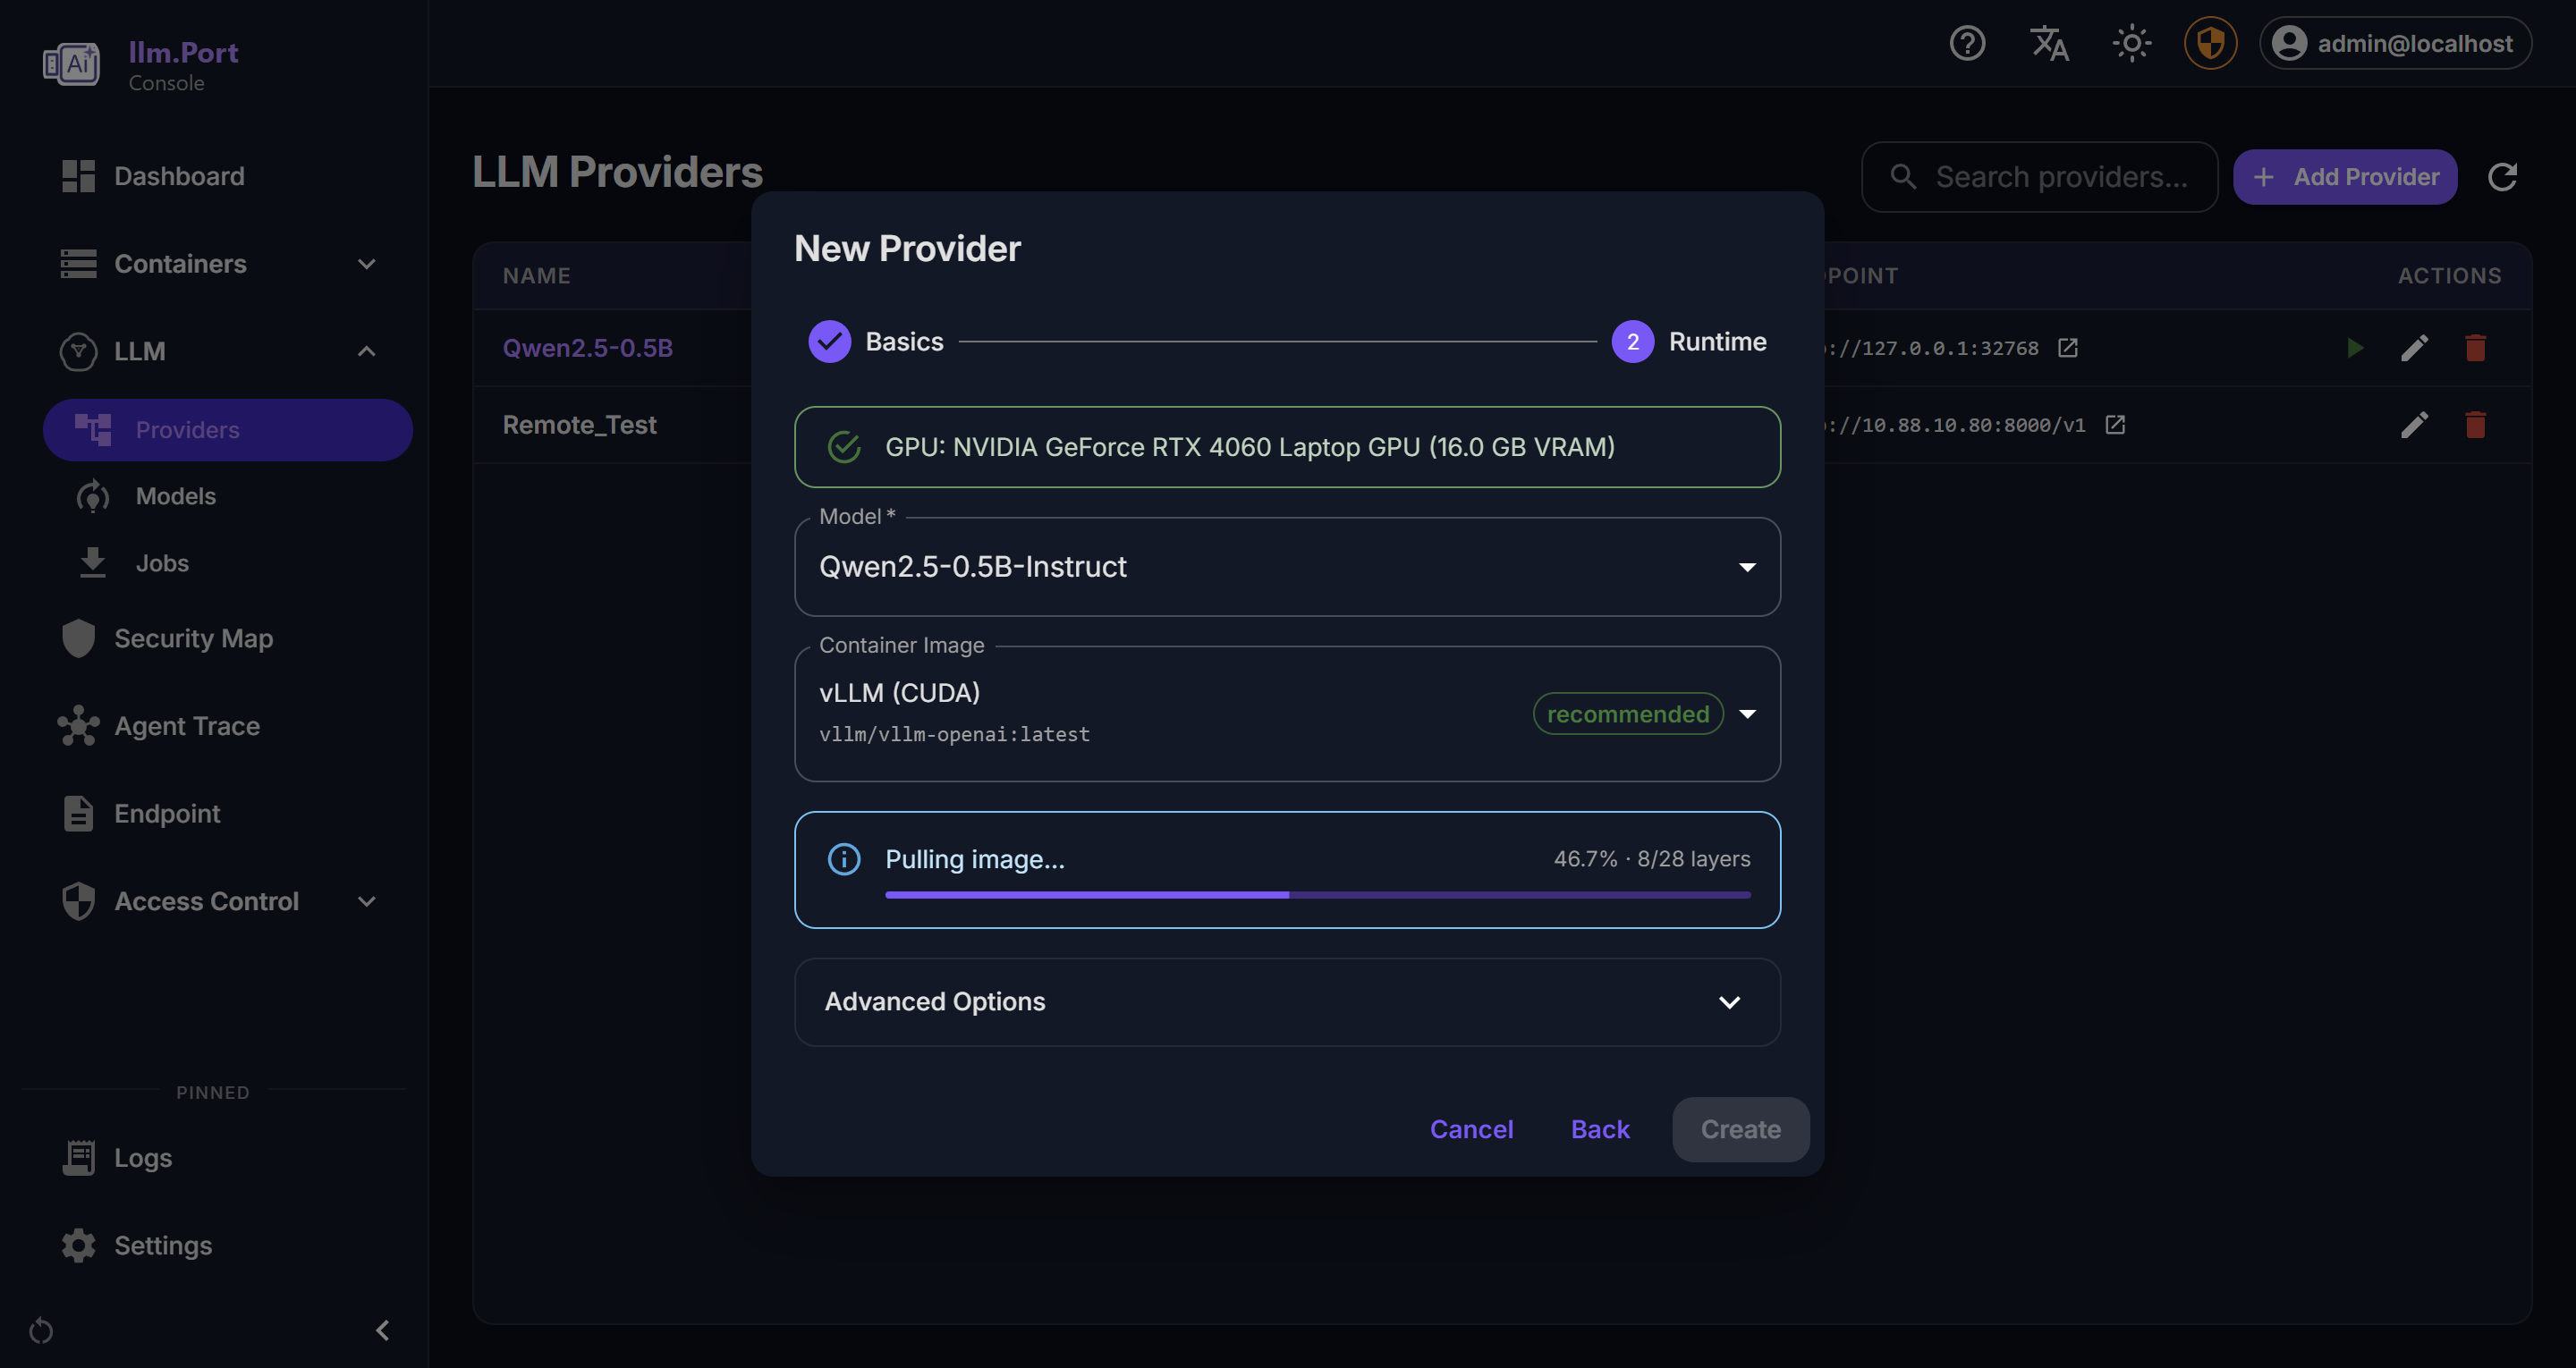This screenshot has width=2576, height=1368.
Task: Open the language translation icon
Action: point(2049,43)
